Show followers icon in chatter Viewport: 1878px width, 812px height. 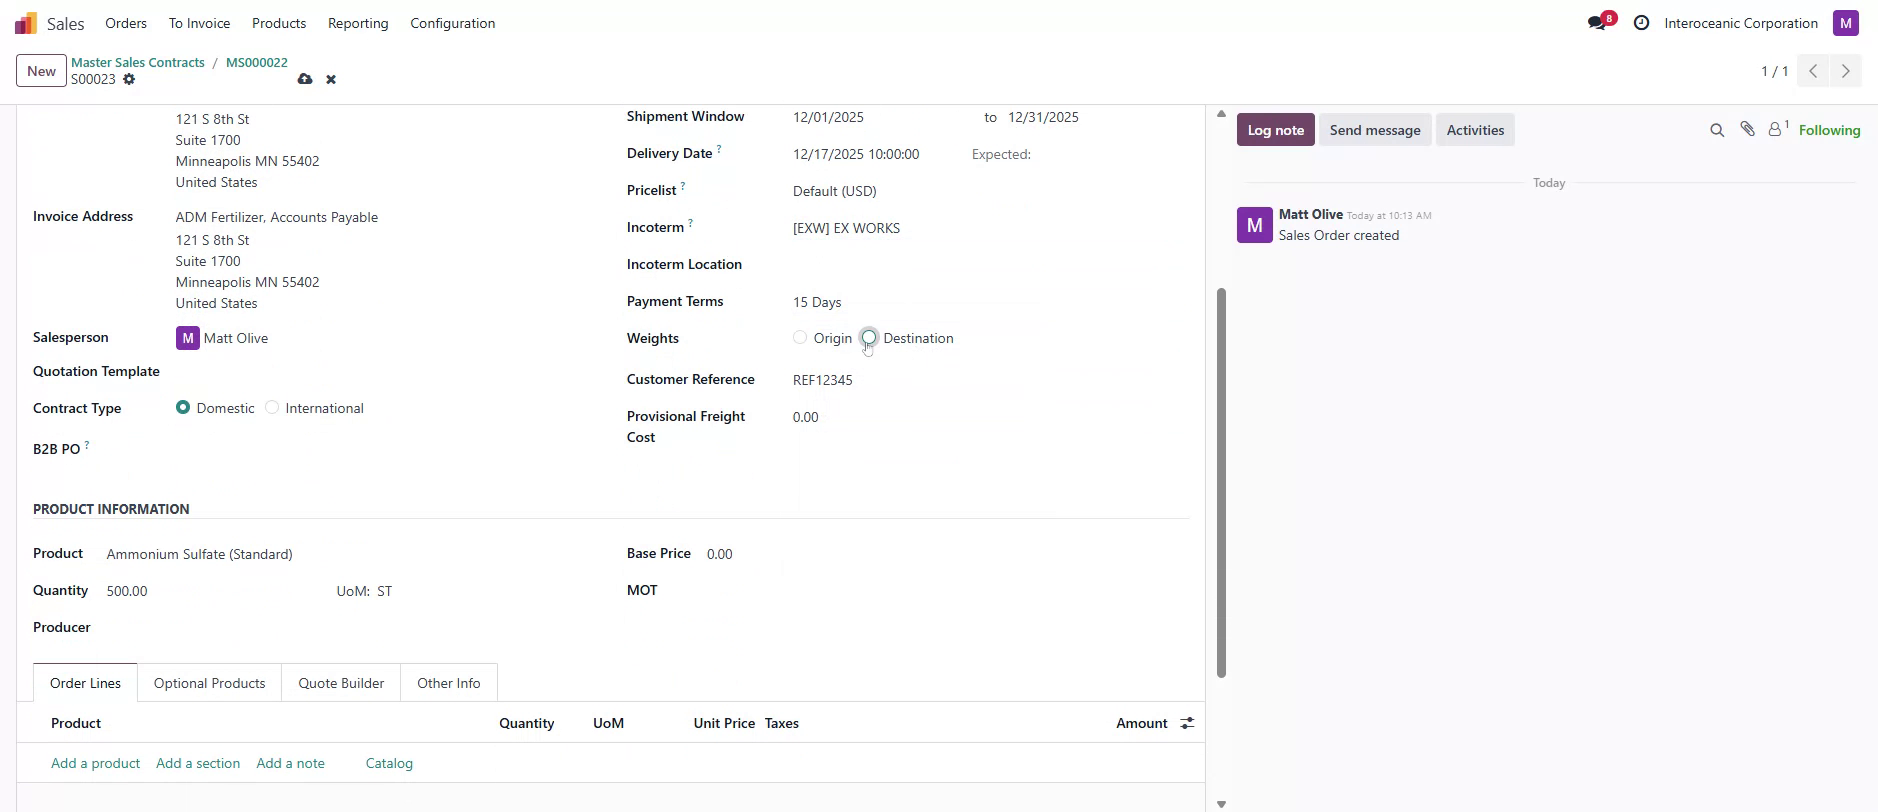(1777, 129)
